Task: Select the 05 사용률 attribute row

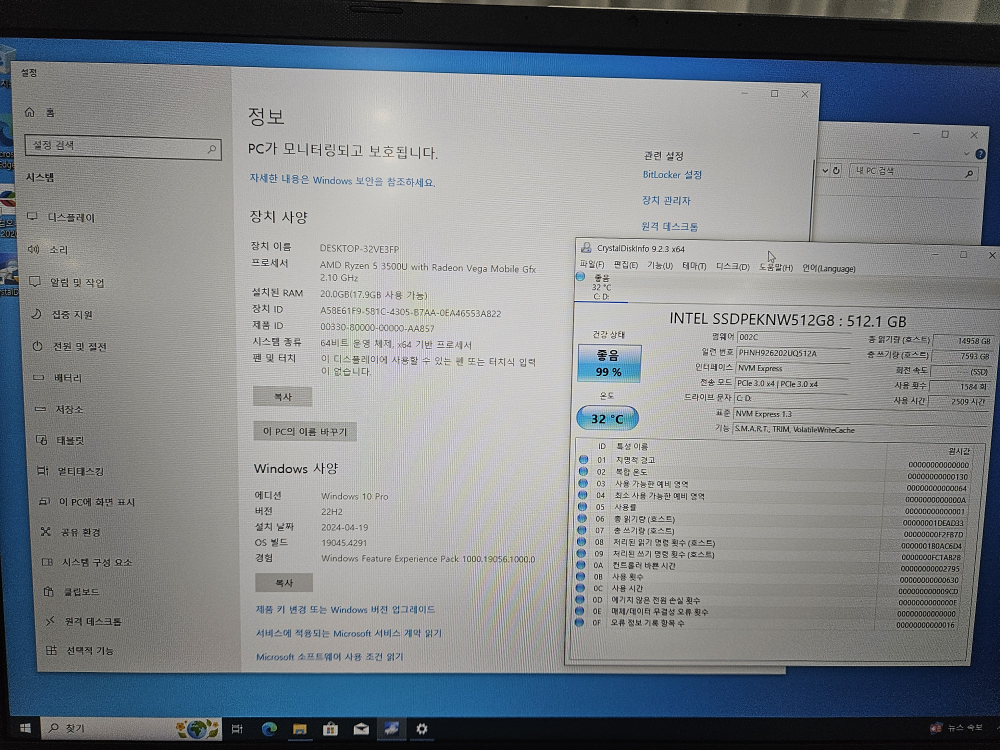Action: 774,508
